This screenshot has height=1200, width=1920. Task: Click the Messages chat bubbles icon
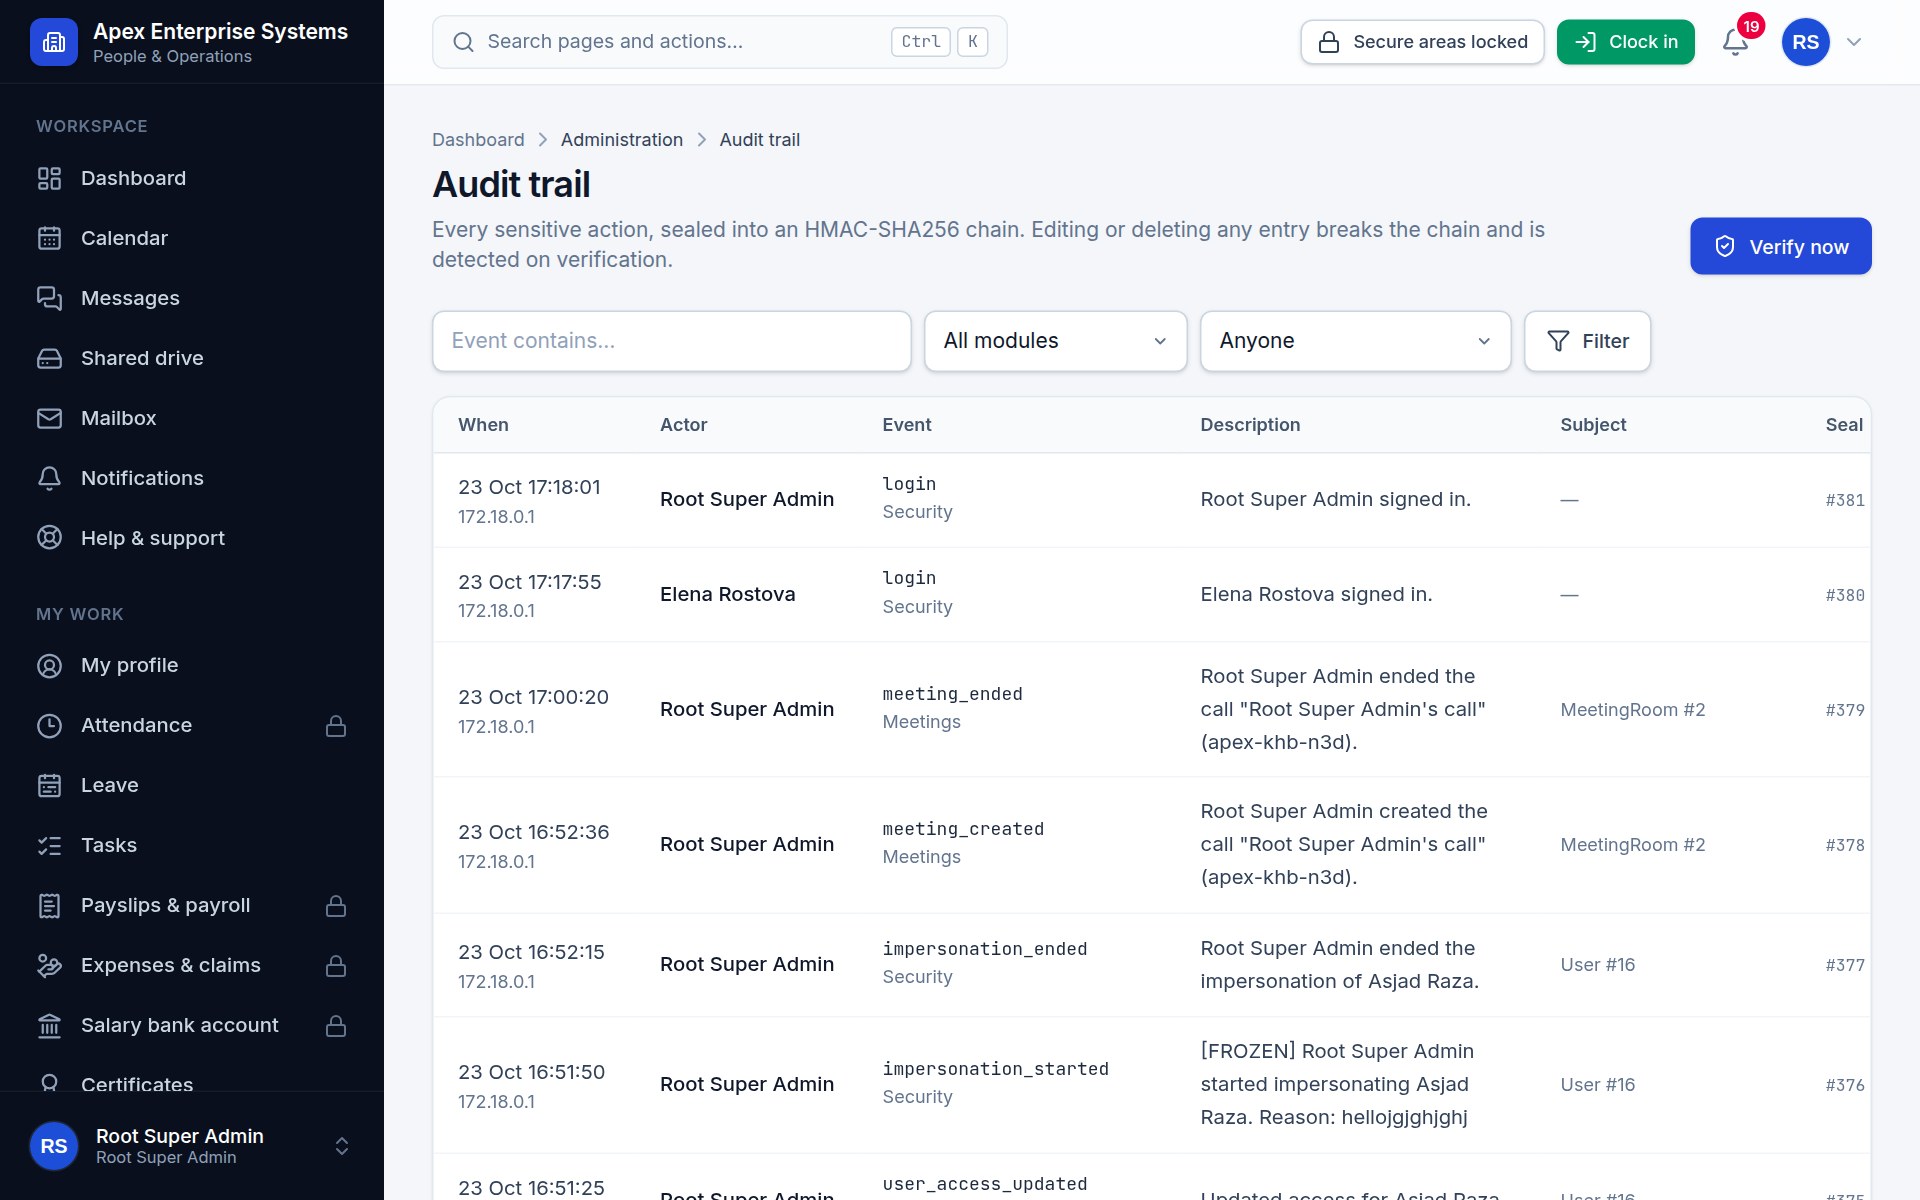49,298
